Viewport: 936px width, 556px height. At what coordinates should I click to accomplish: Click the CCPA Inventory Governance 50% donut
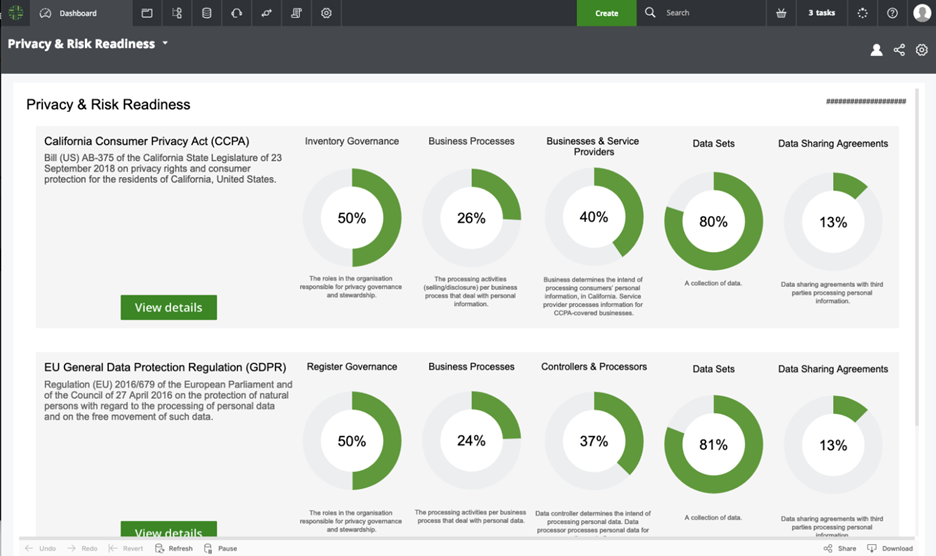(x=352, y=217)
